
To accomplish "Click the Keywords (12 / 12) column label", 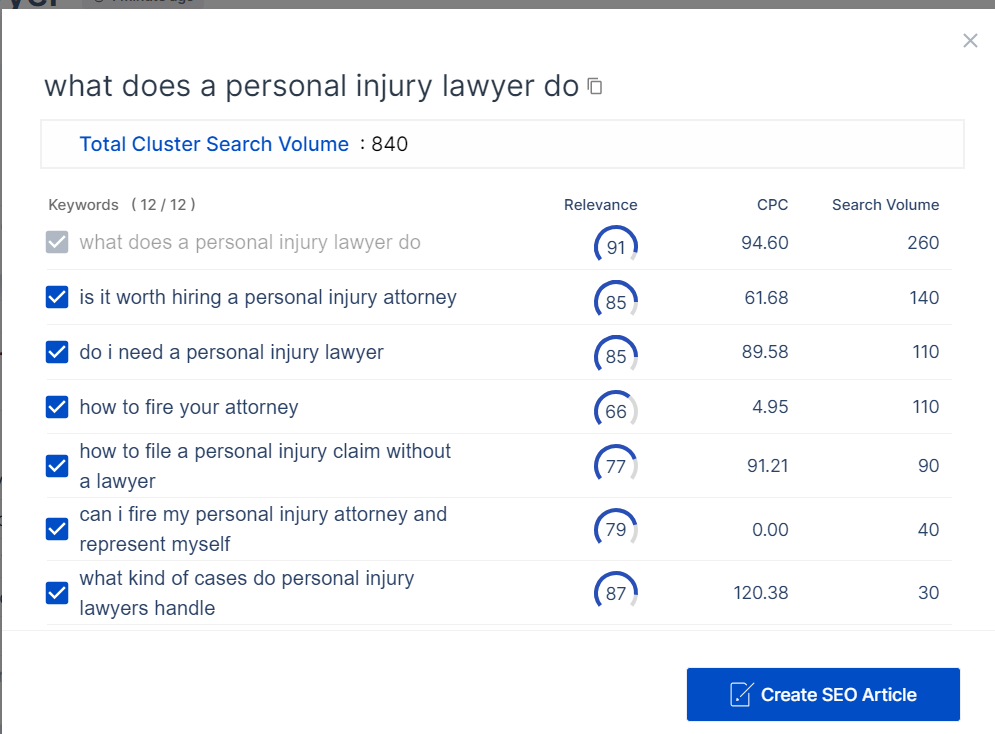I will [x=121, y=205].
